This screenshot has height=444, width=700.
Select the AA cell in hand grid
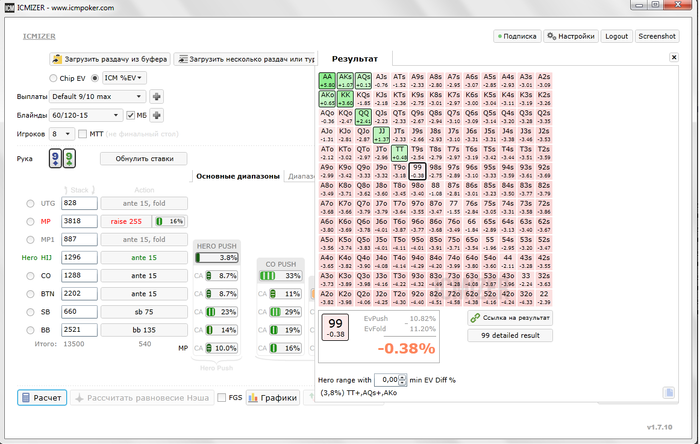327,81
